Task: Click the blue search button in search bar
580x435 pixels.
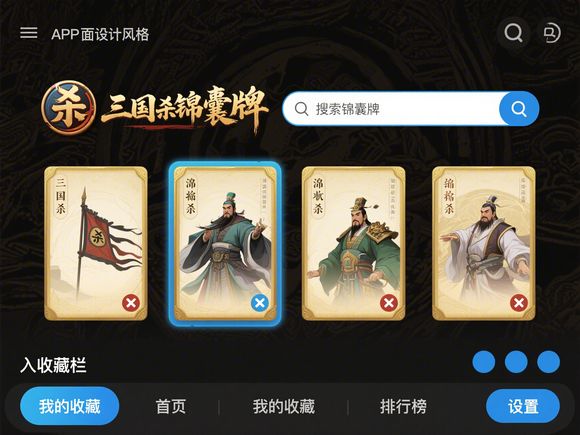Action: tap(519, 109)
